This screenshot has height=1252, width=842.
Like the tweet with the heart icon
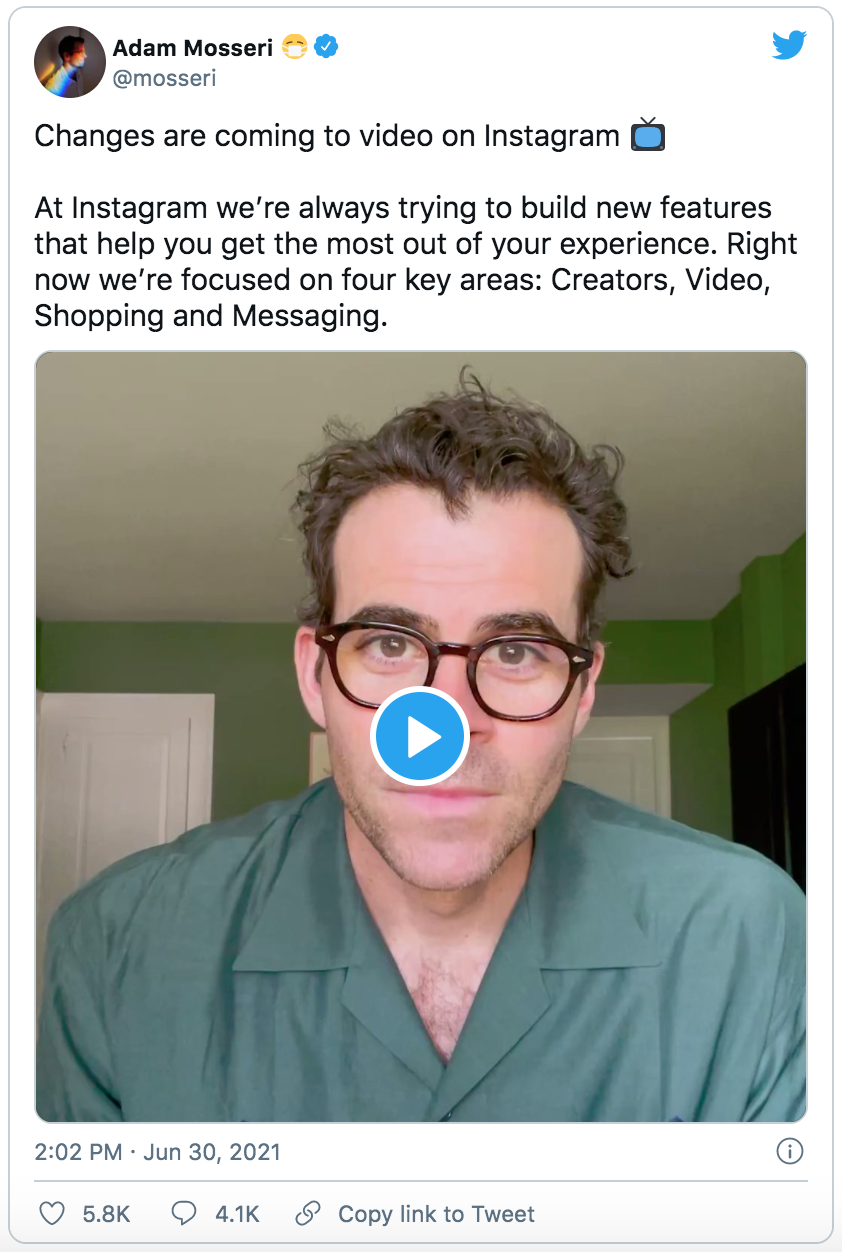52,1214
